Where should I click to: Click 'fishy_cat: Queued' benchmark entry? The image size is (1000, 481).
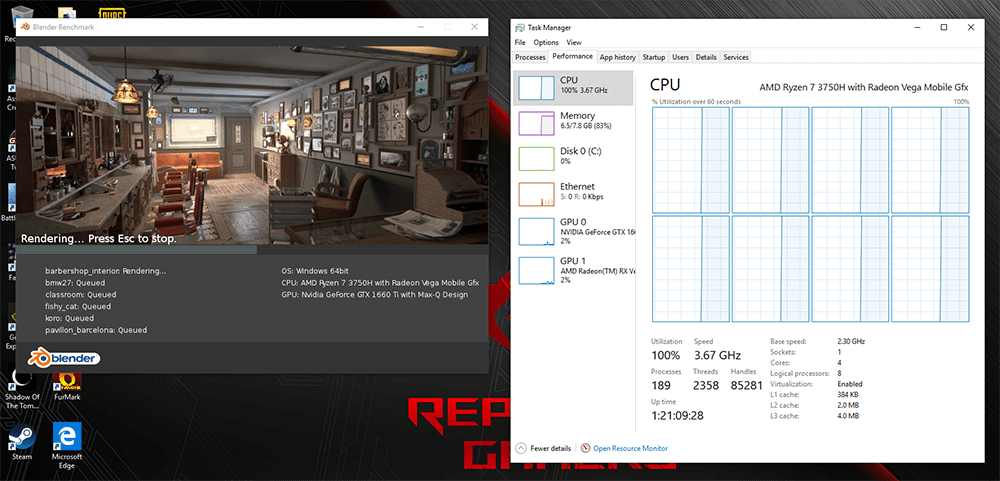78,306
